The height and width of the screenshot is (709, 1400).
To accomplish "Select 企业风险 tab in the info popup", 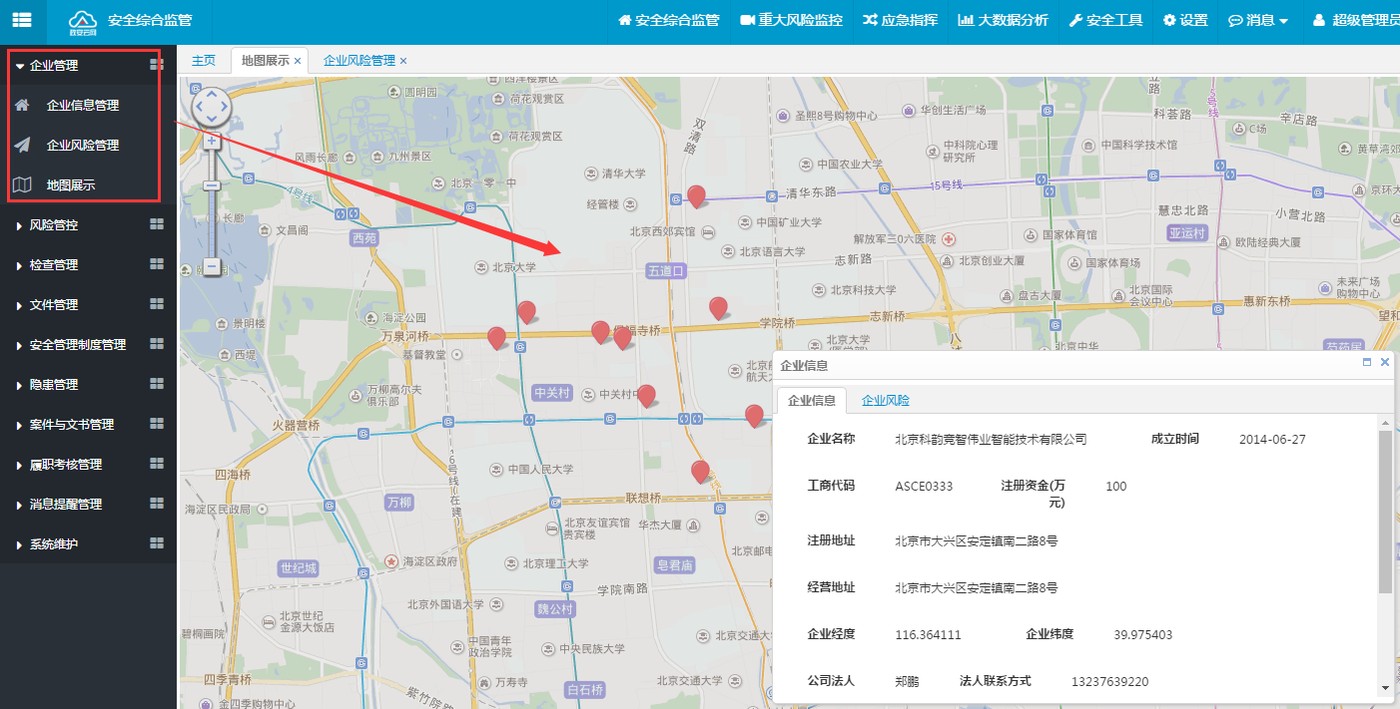I will tap(886, 400).
